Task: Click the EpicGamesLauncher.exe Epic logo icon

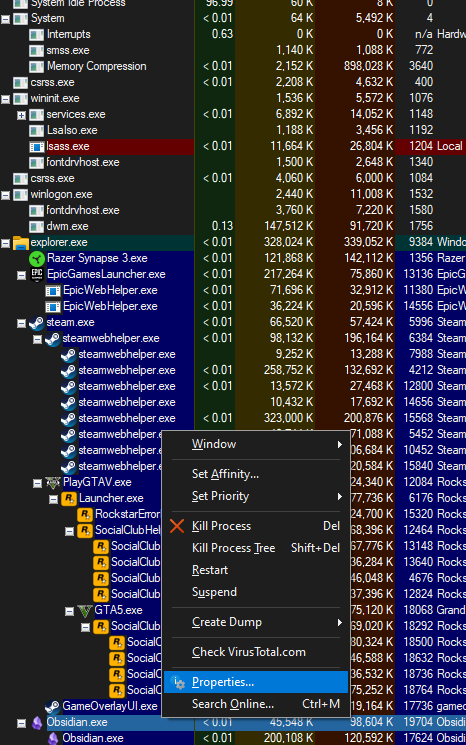Action: [37, 275]
